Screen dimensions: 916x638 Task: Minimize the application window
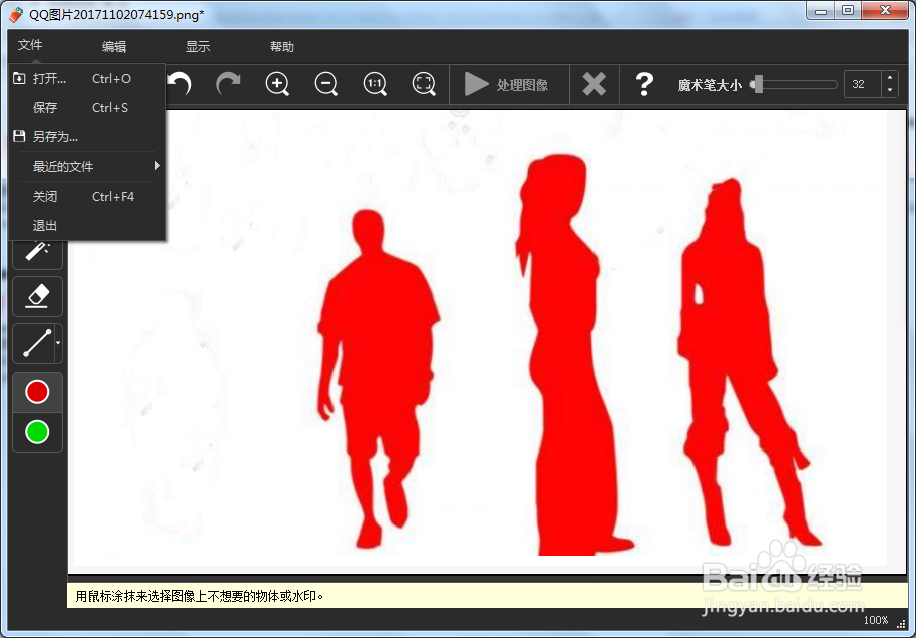pyautogui.click(x=821, y=12)
